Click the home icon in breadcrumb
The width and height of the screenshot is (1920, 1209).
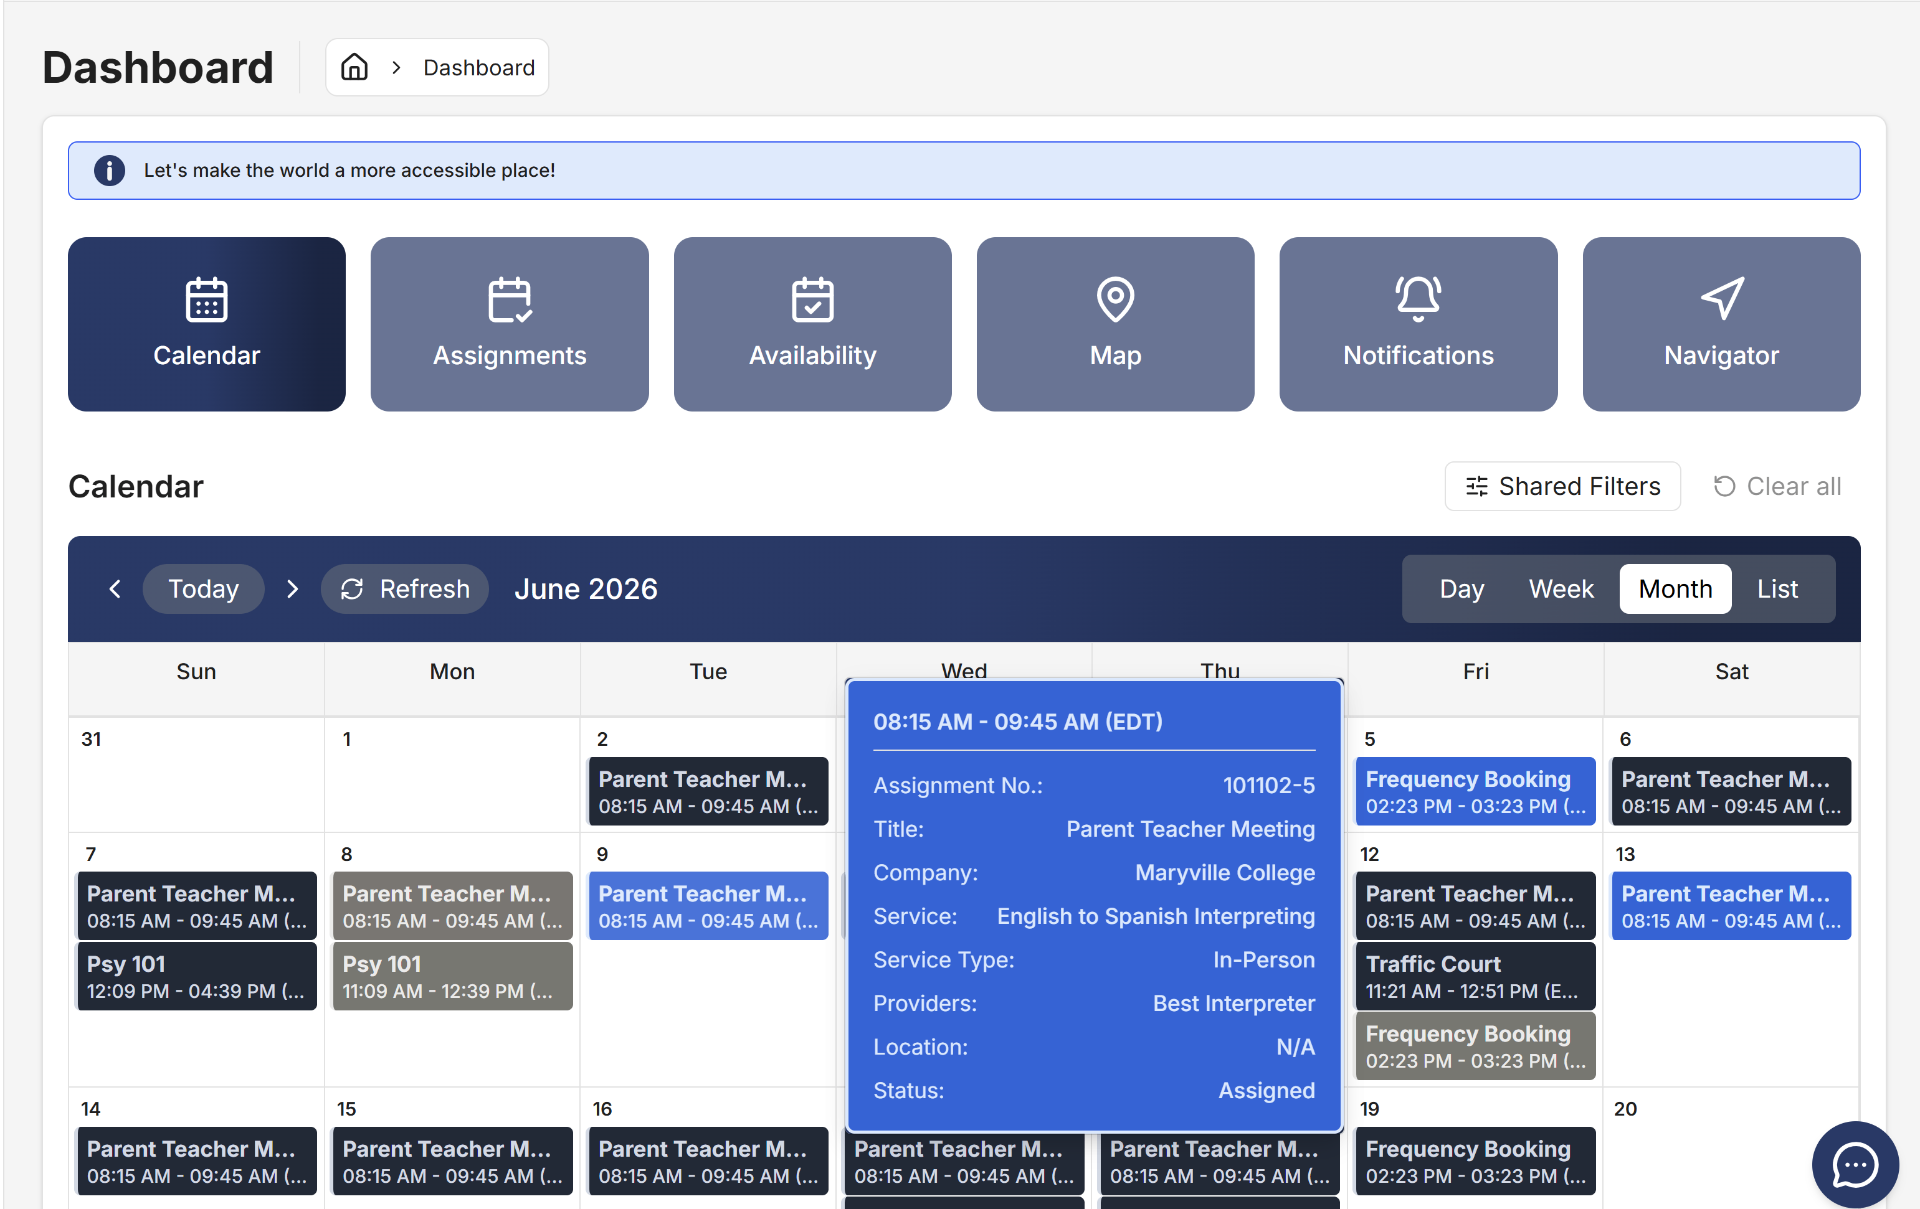pyautogui.click(x=355, y=67)
